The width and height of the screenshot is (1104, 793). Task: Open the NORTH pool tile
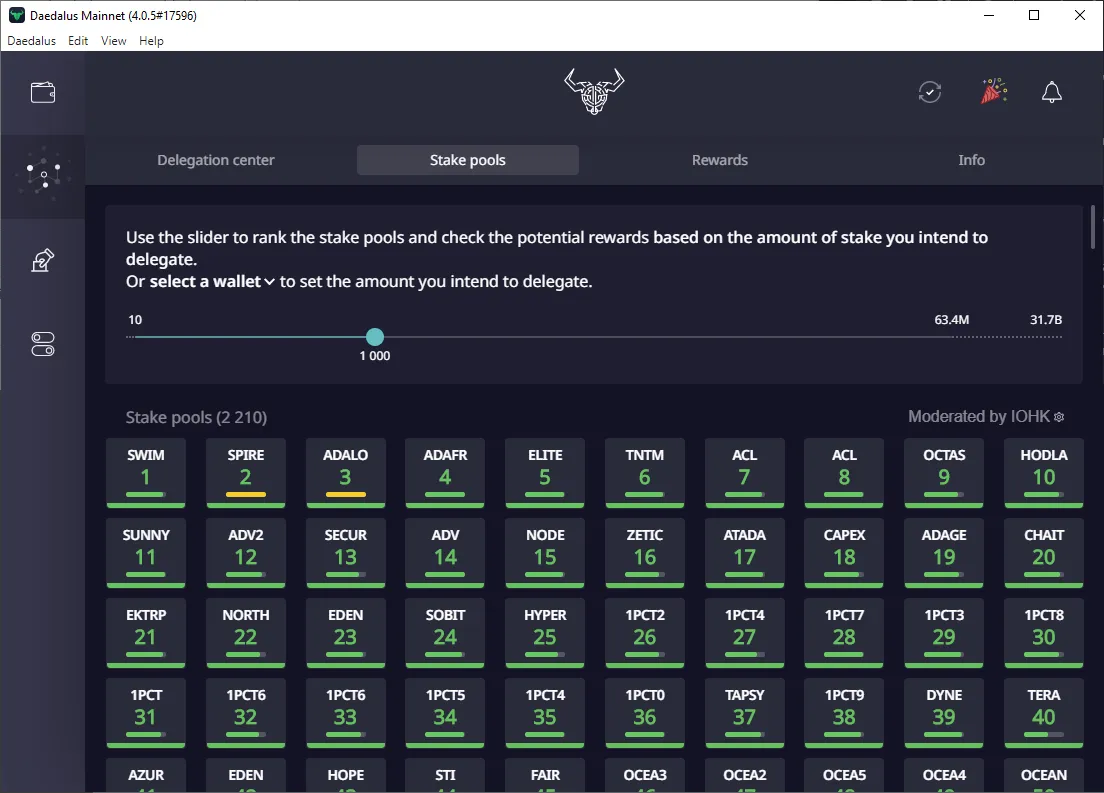(246, 632)
